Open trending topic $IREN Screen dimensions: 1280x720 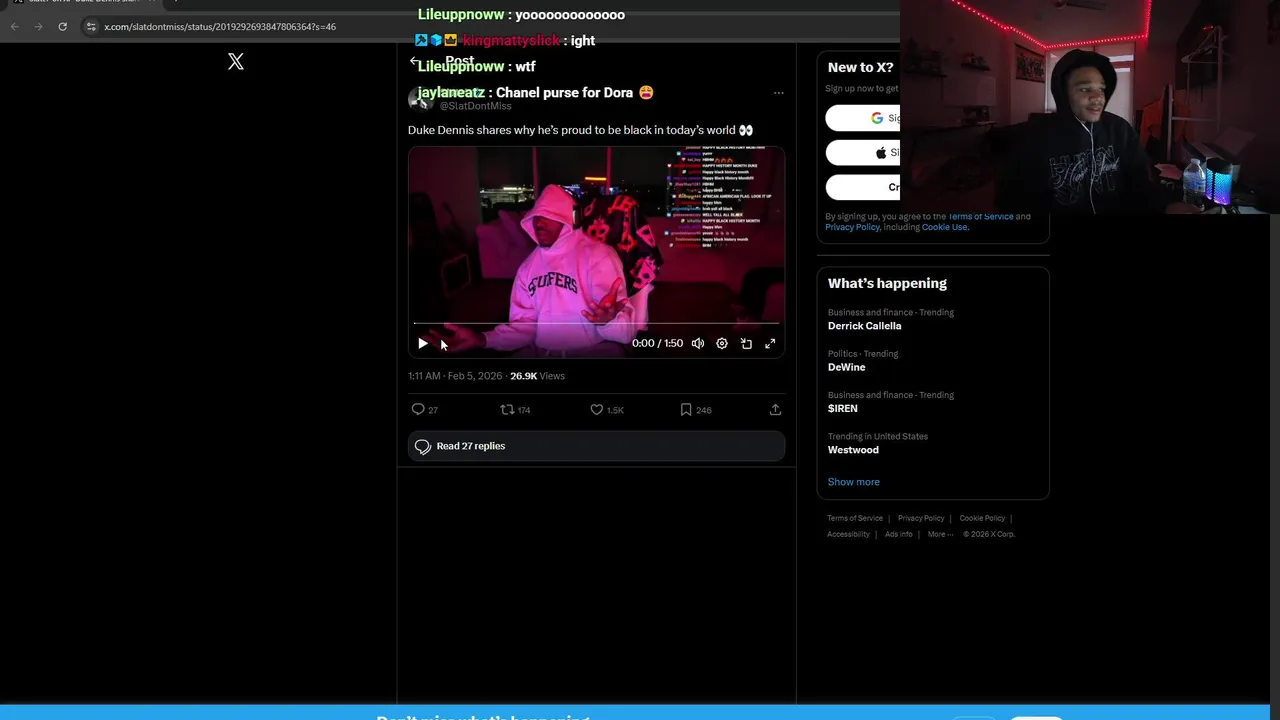tap(843, 408)
